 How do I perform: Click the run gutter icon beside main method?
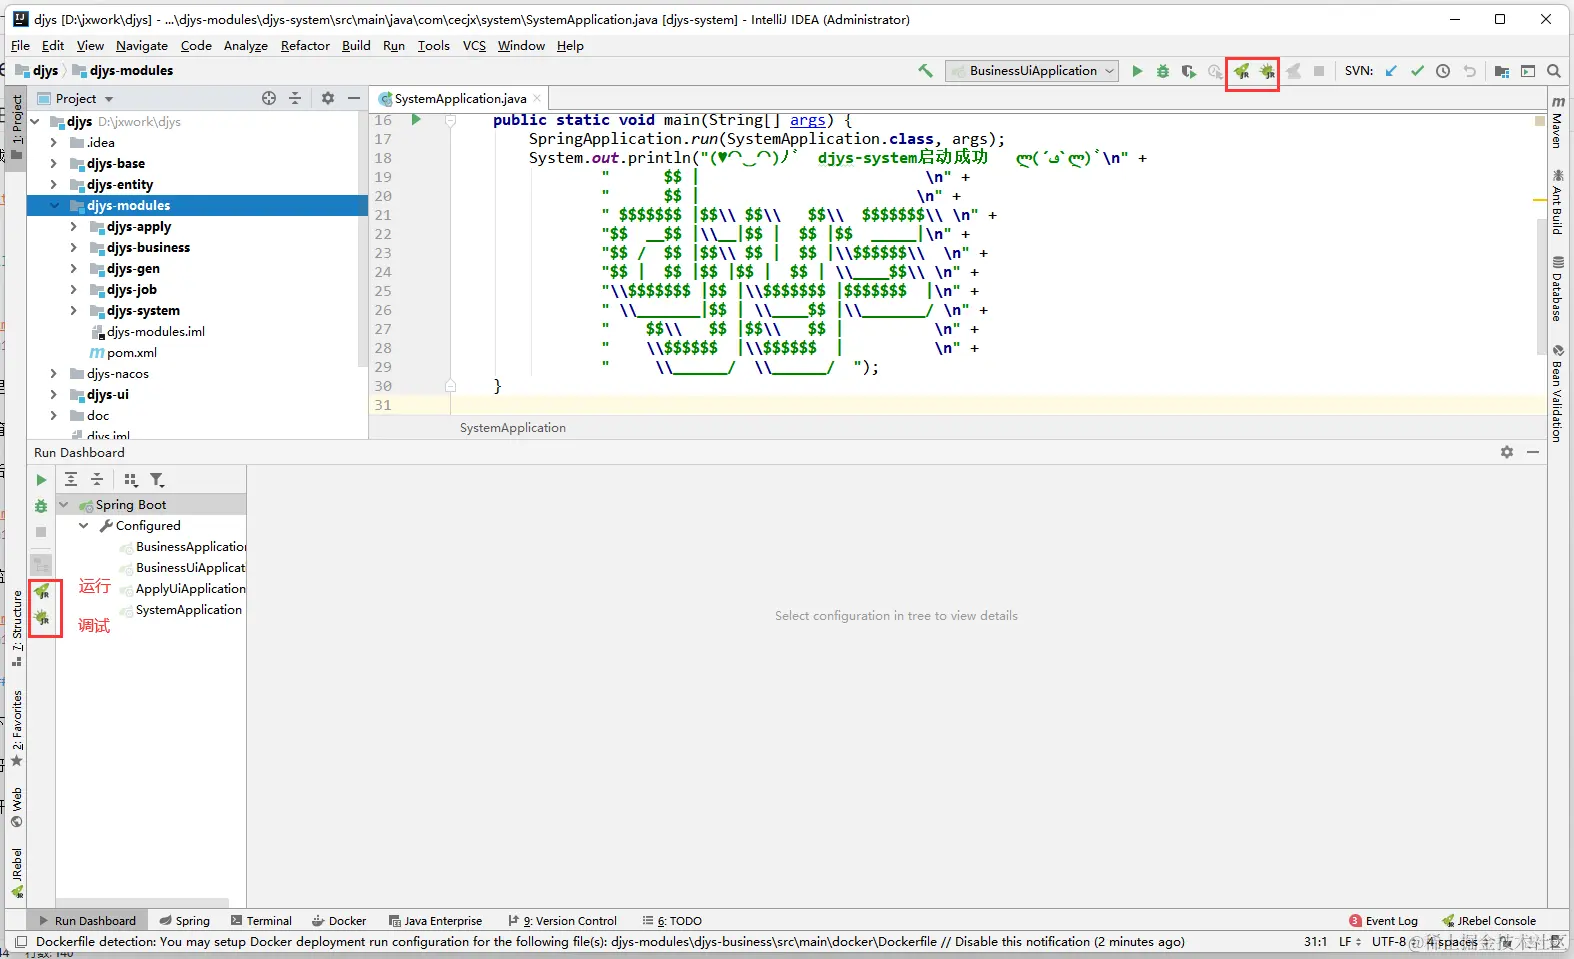point(416,120)
